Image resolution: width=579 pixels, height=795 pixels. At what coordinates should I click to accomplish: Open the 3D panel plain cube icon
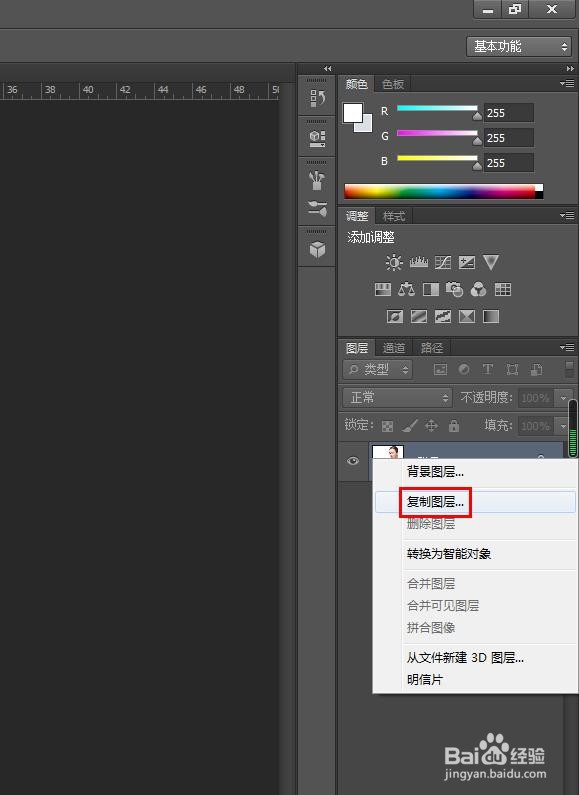(x=317, y=249)
